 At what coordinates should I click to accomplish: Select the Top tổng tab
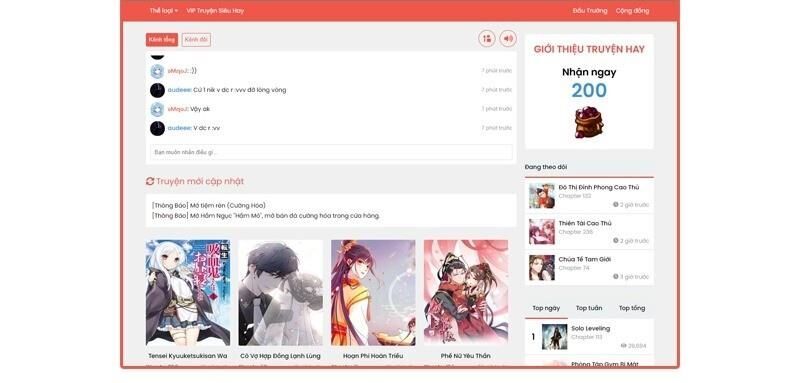632,308
